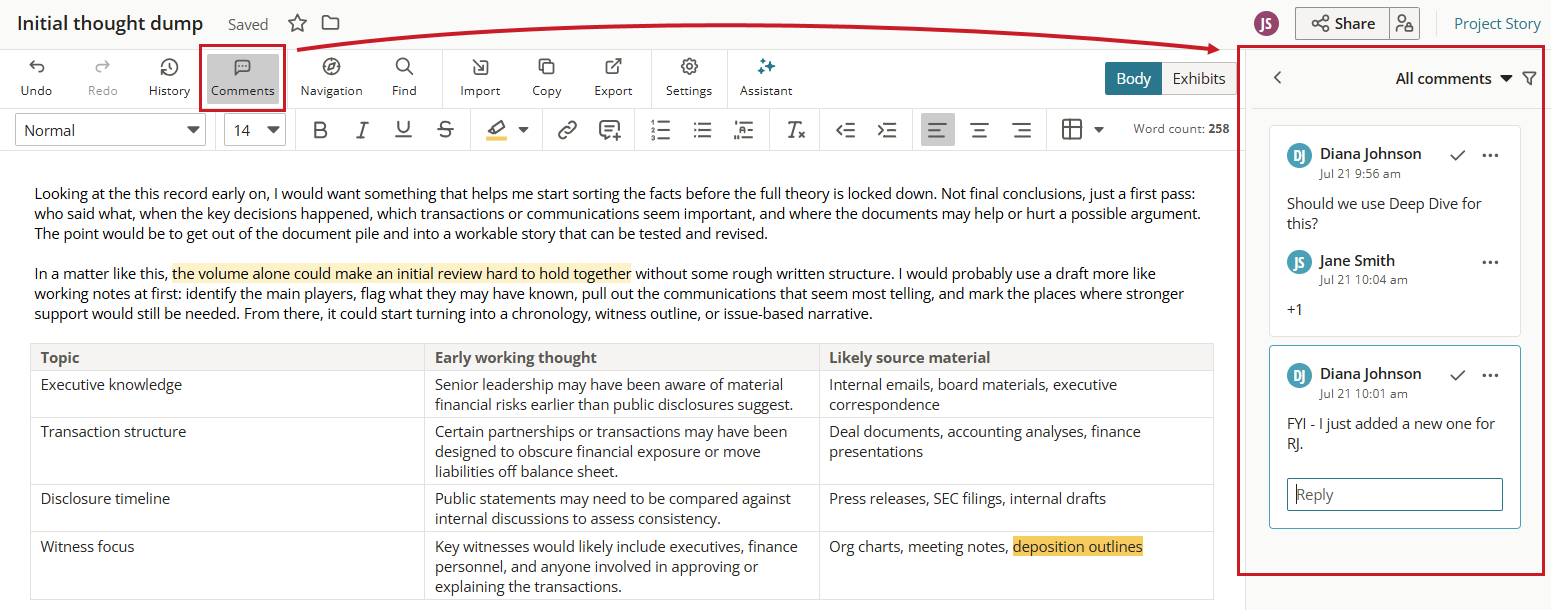The width and height of the screenshot is (1551, 610).
Task: Toggle Bold formatting
Action: coord(320,130)
